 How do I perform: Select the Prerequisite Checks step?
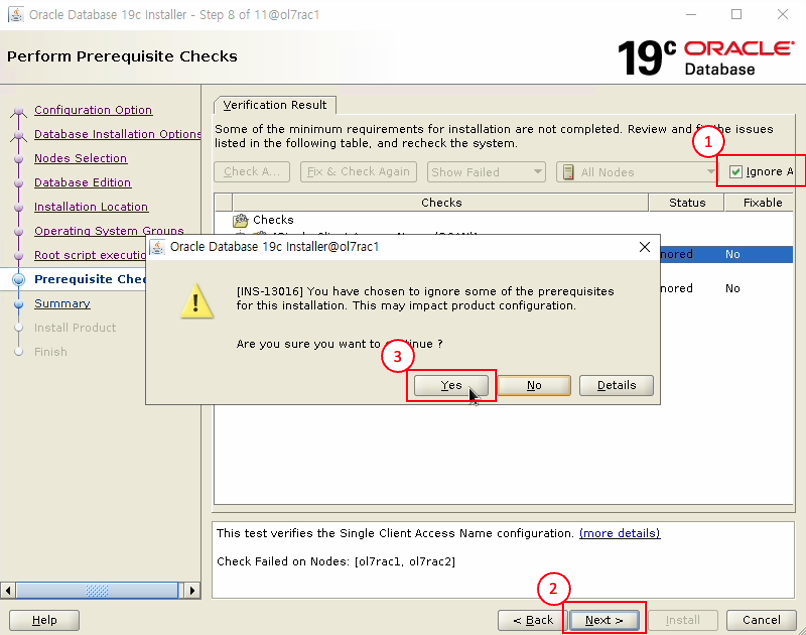tap(90, 279)
